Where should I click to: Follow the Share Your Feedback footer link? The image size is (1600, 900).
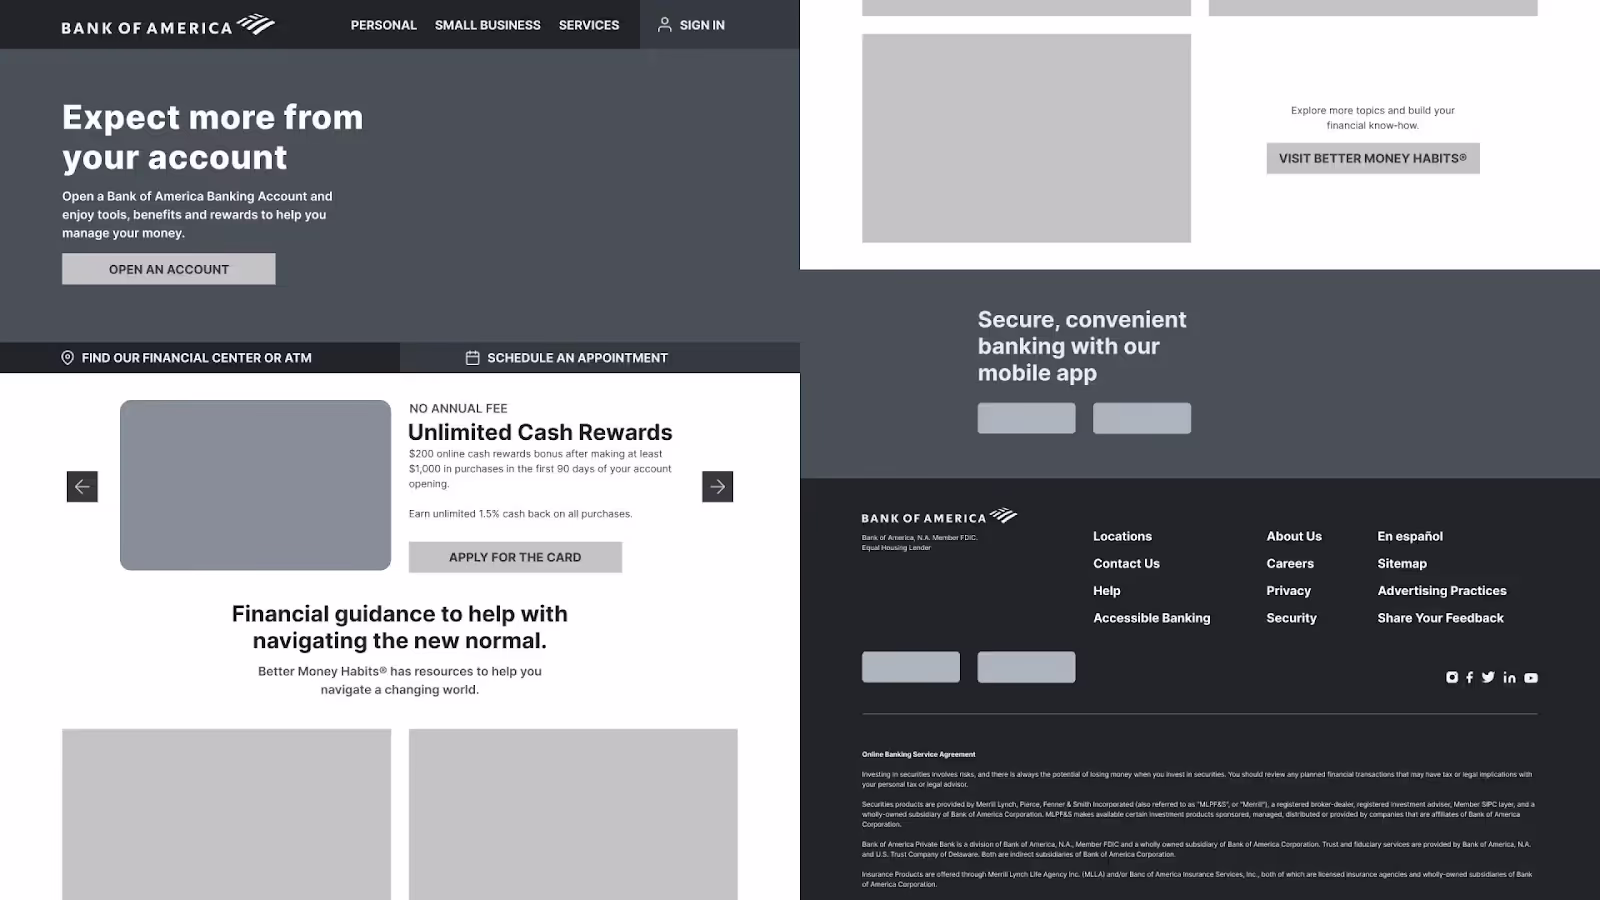(x=1440, y=618)
